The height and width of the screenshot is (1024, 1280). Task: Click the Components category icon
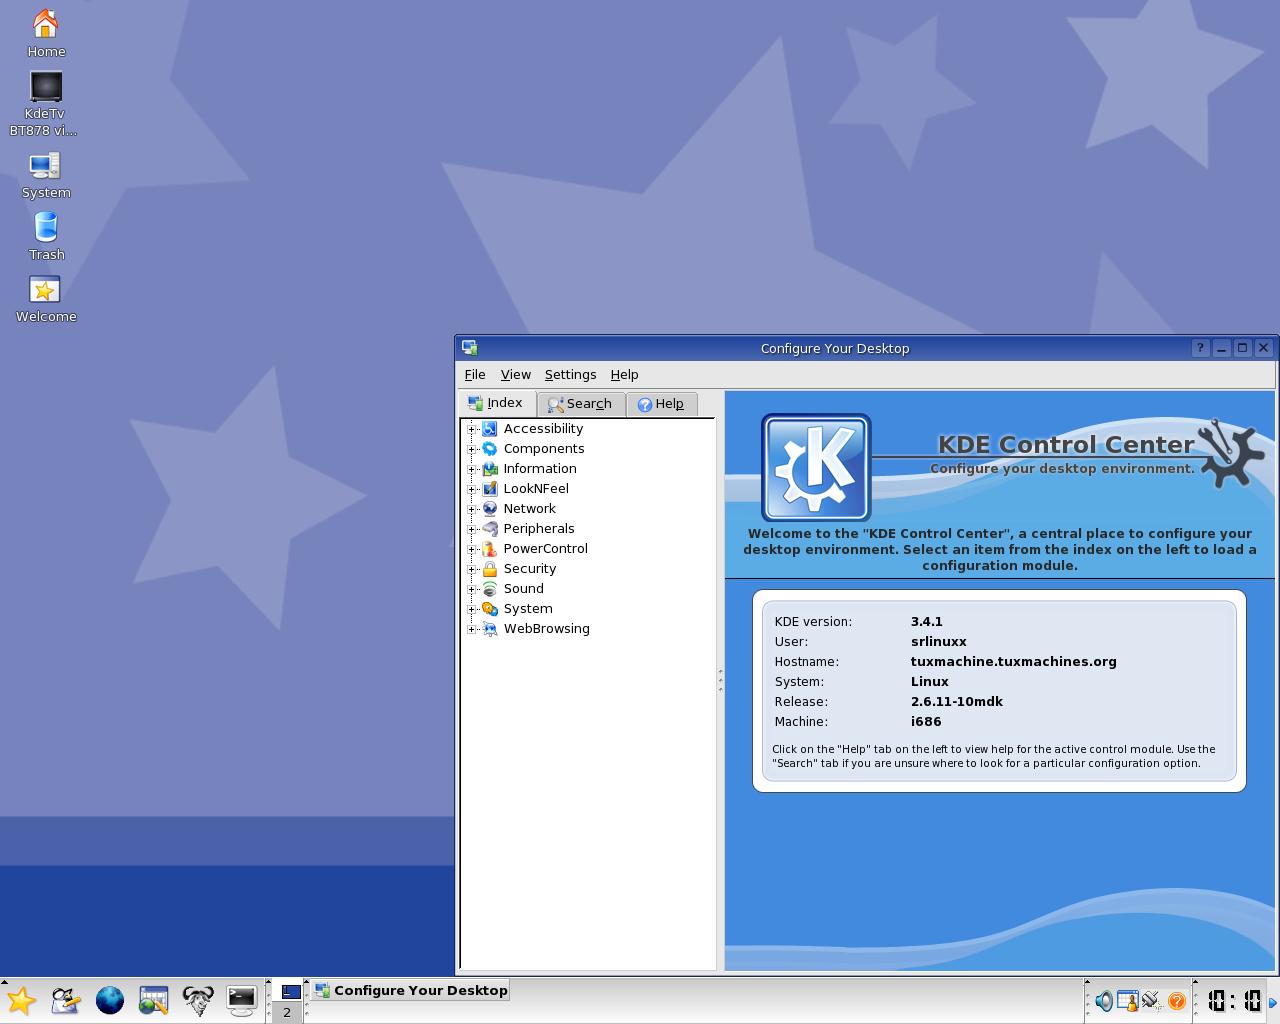coord(490,449)
